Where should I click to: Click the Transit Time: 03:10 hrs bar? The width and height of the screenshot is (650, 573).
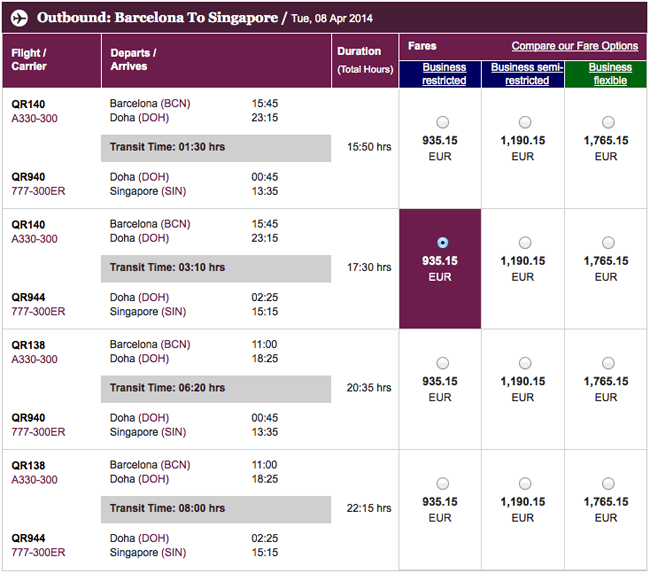point(216,269)
